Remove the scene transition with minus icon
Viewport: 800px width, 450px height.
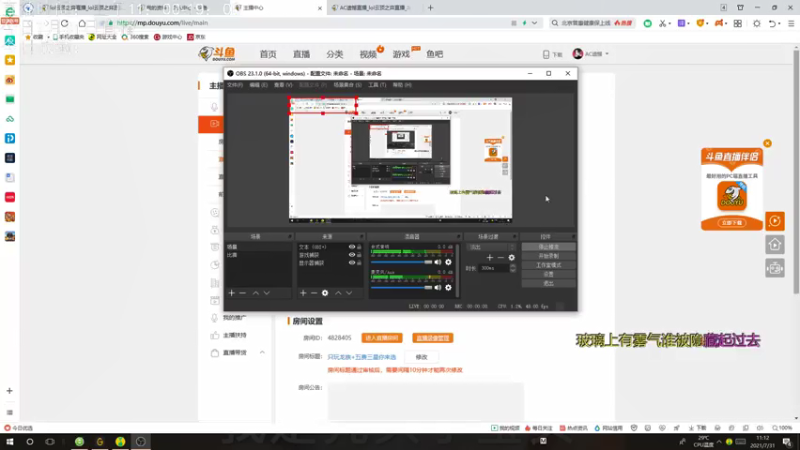click(501, 258)
